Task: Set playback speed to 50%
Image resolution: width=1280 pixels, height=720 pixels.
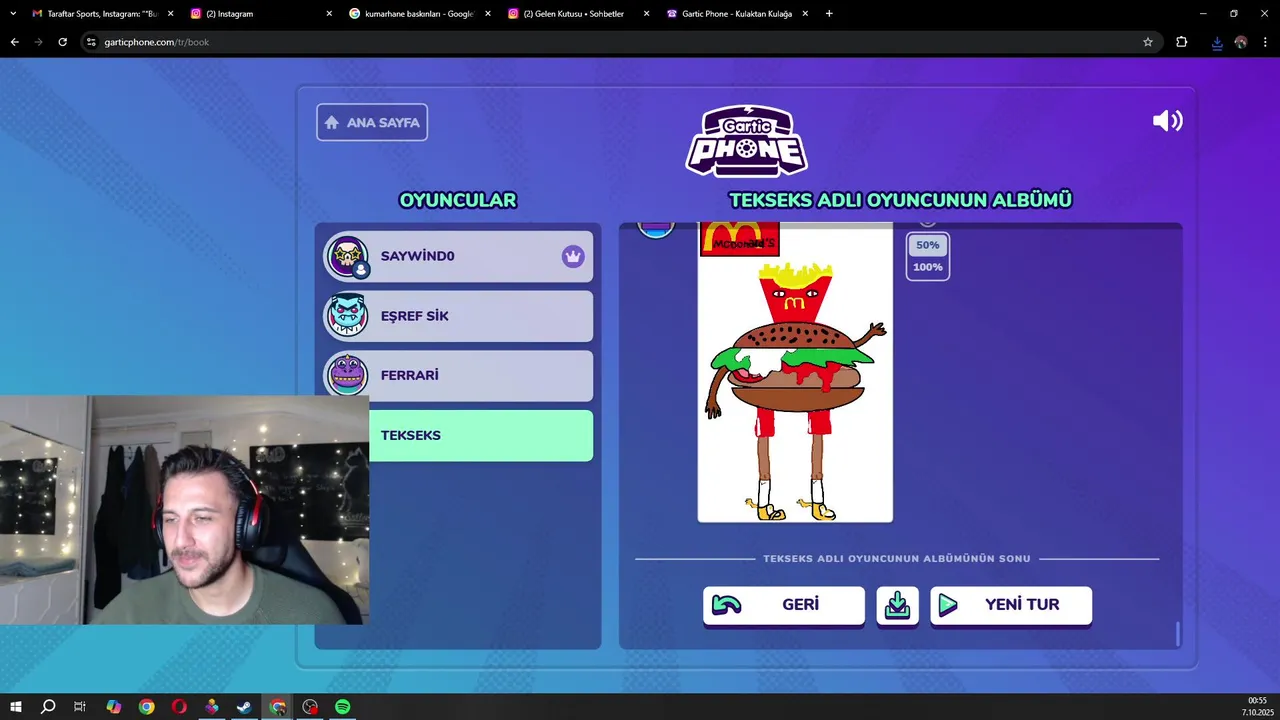Action: 927,245
